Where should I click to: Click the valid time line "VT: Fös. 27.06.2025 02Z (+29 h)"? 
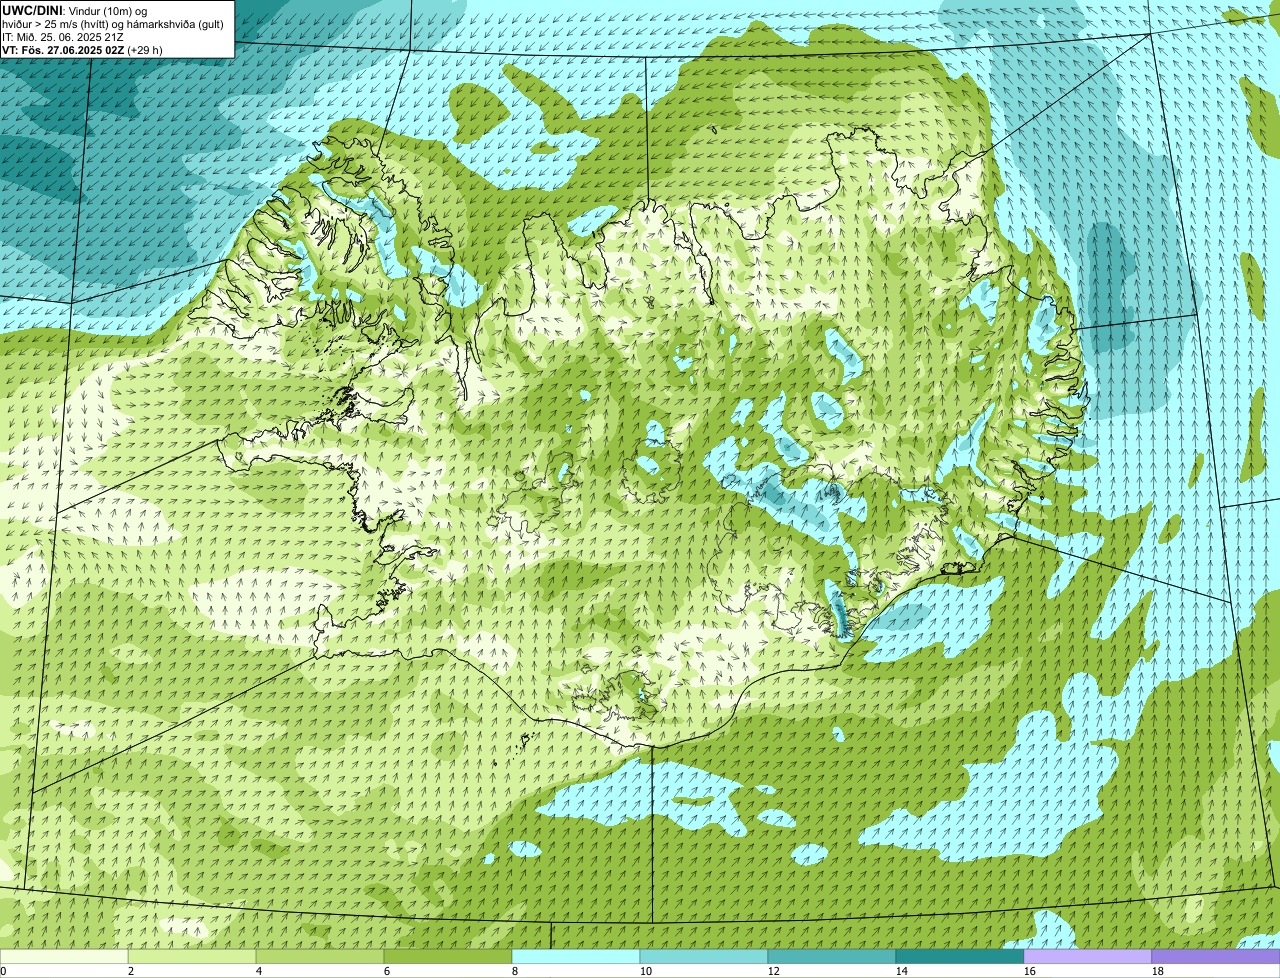[82, 50]
